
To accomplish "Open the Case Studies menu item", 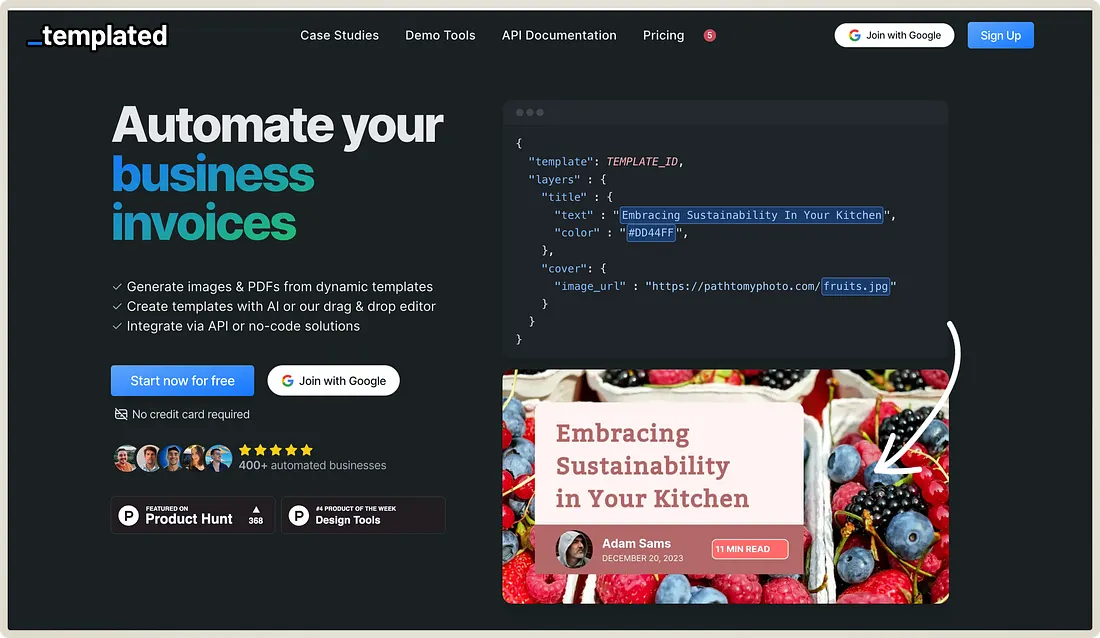I will (x=340, y=35).
